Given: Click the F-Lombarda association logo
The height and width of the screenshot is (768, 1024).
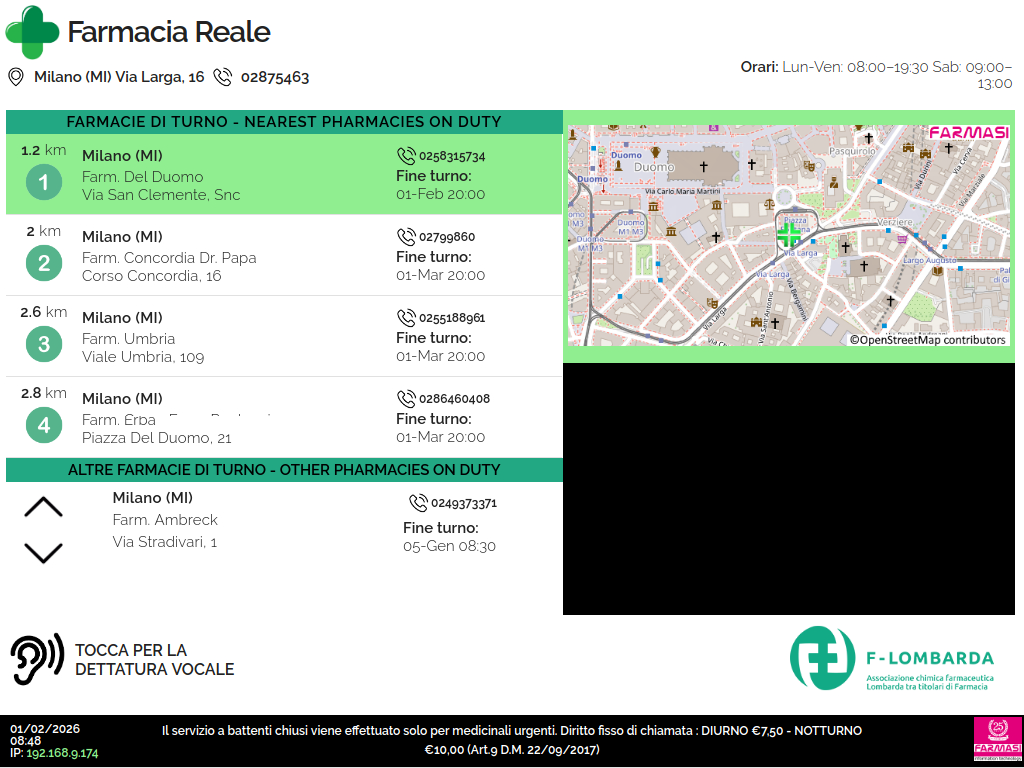Looking at the screenshot, I should 891,658.
